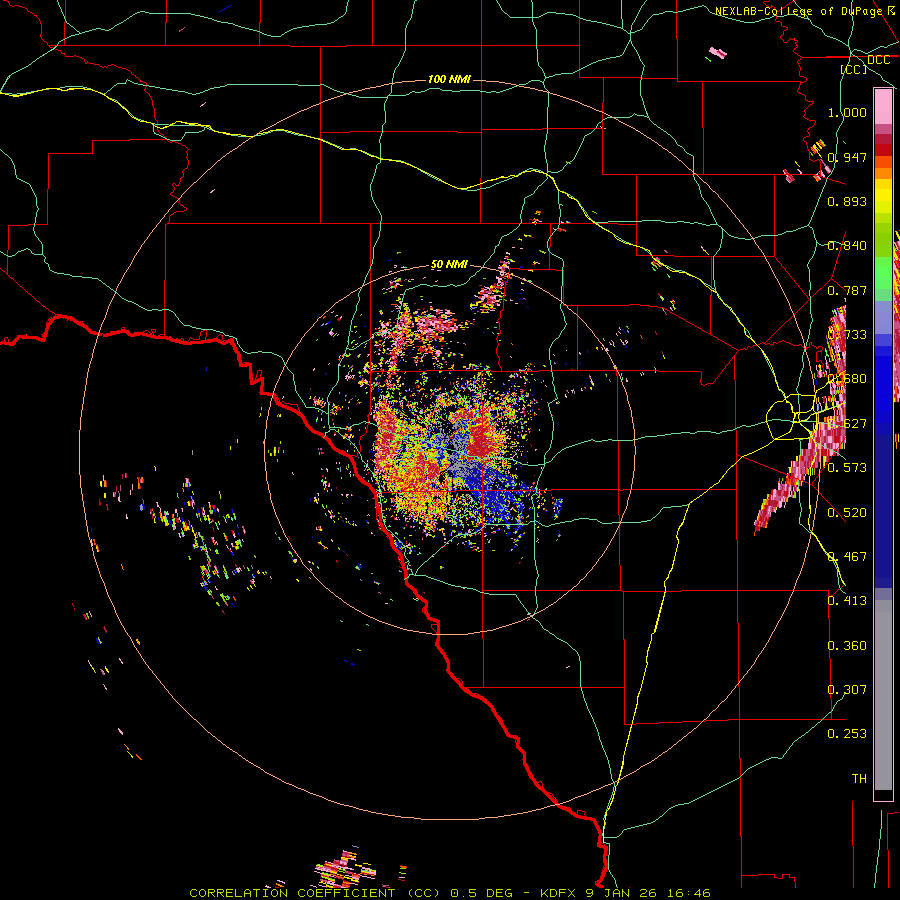Click the 0.5 DEG elevation text in caption
Image resolution: width=900 pixels, height=900 pixels.
(481, 893)
